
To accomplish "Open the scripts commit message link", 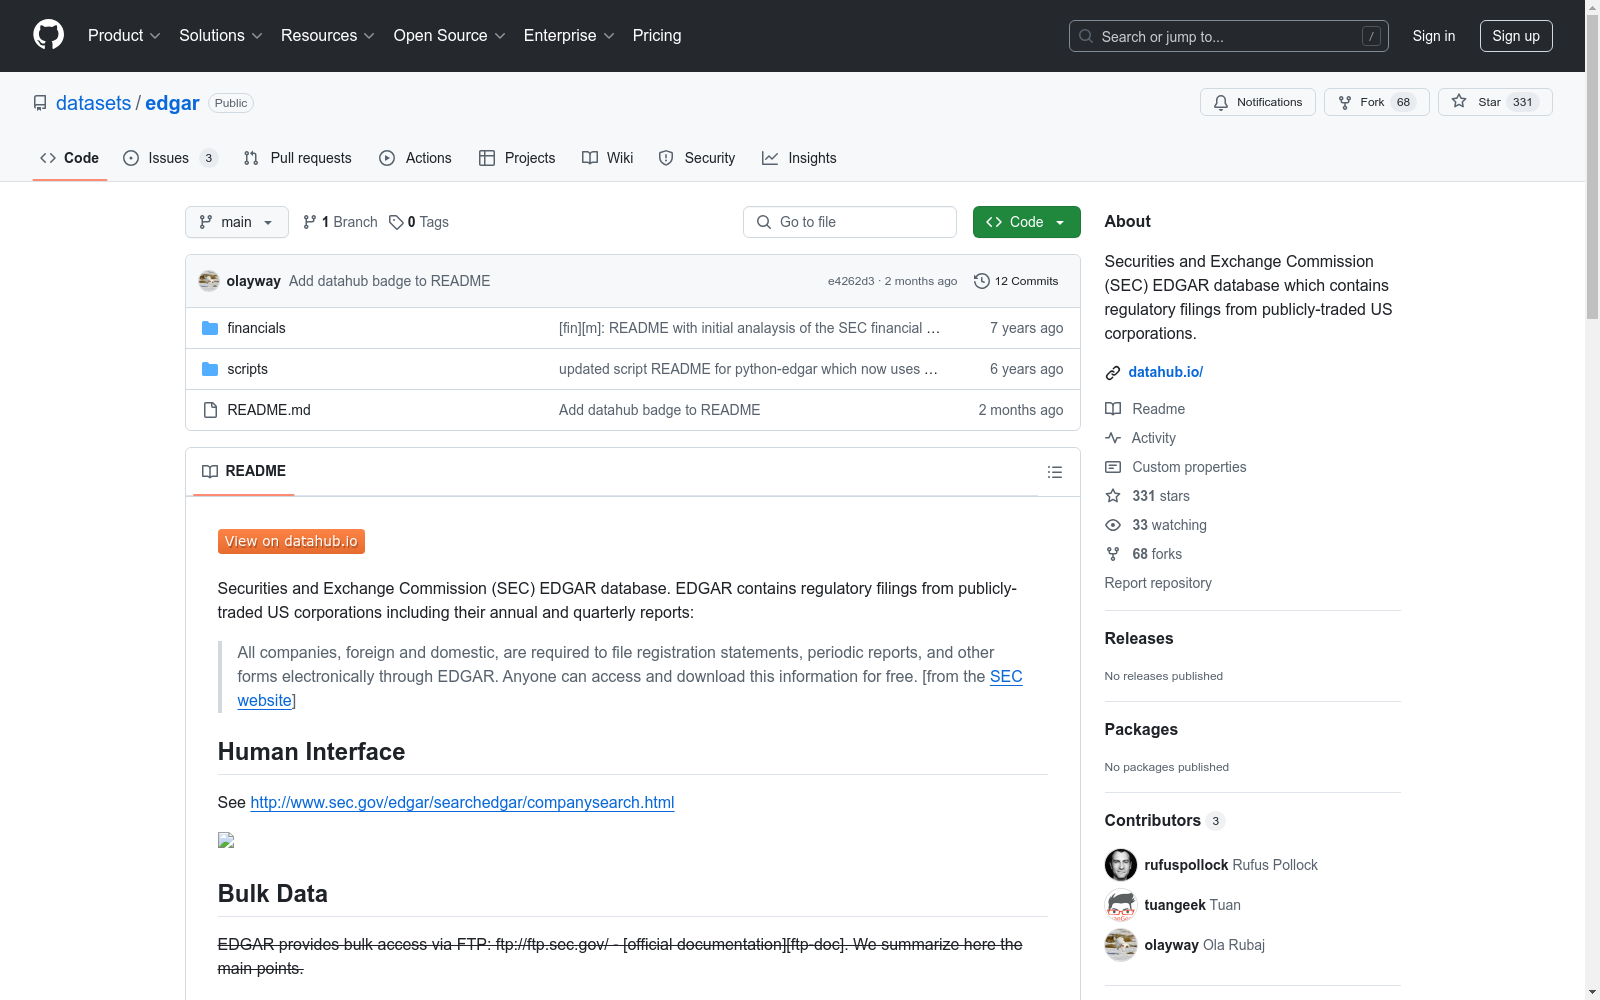I will (x=748, y=369).
